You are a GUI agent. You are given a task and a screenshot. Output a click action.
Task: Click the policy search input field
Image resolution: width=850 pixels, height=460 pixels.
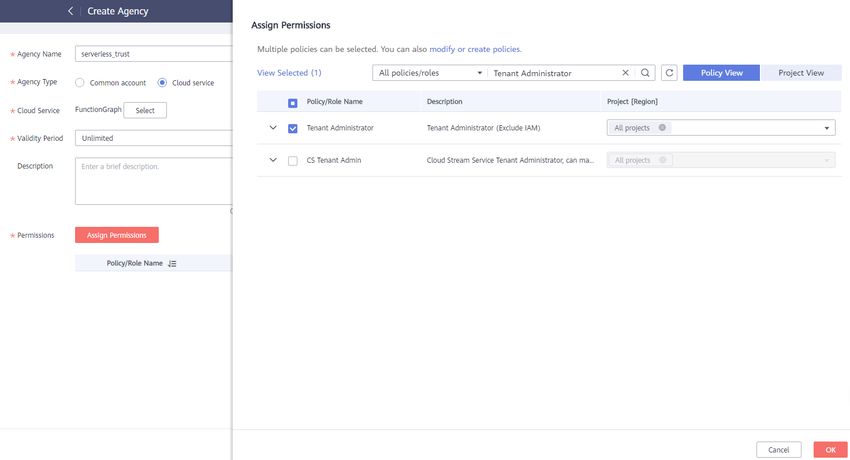pos(553,73)
